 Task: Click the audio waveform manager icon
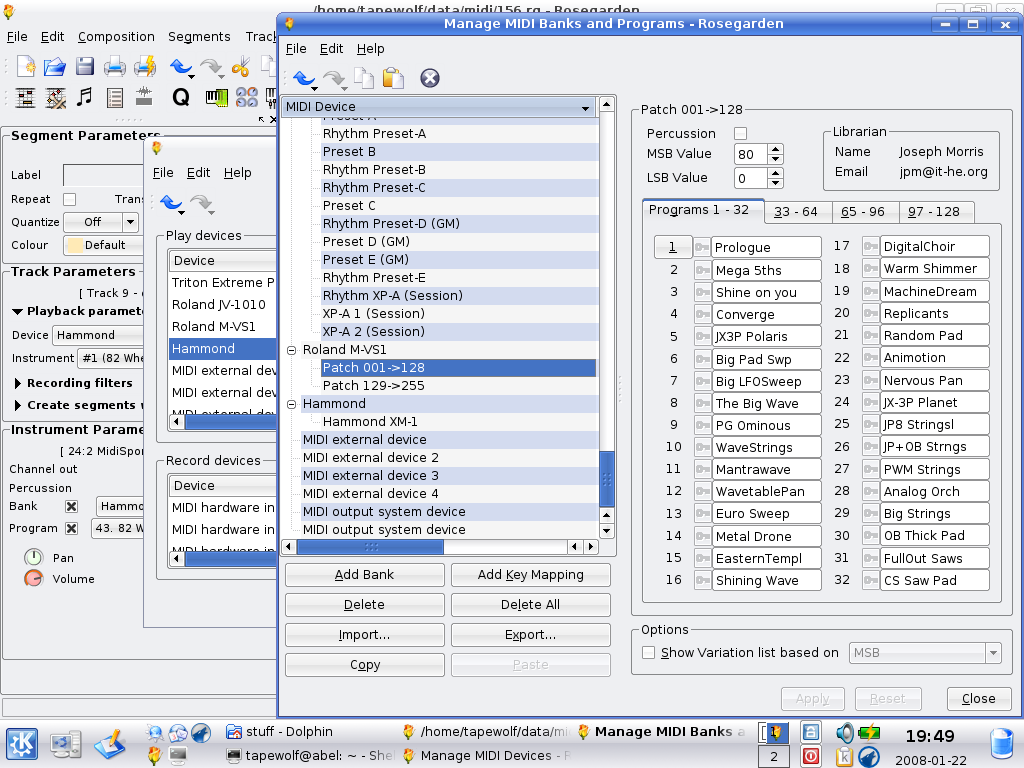(144, 96)
